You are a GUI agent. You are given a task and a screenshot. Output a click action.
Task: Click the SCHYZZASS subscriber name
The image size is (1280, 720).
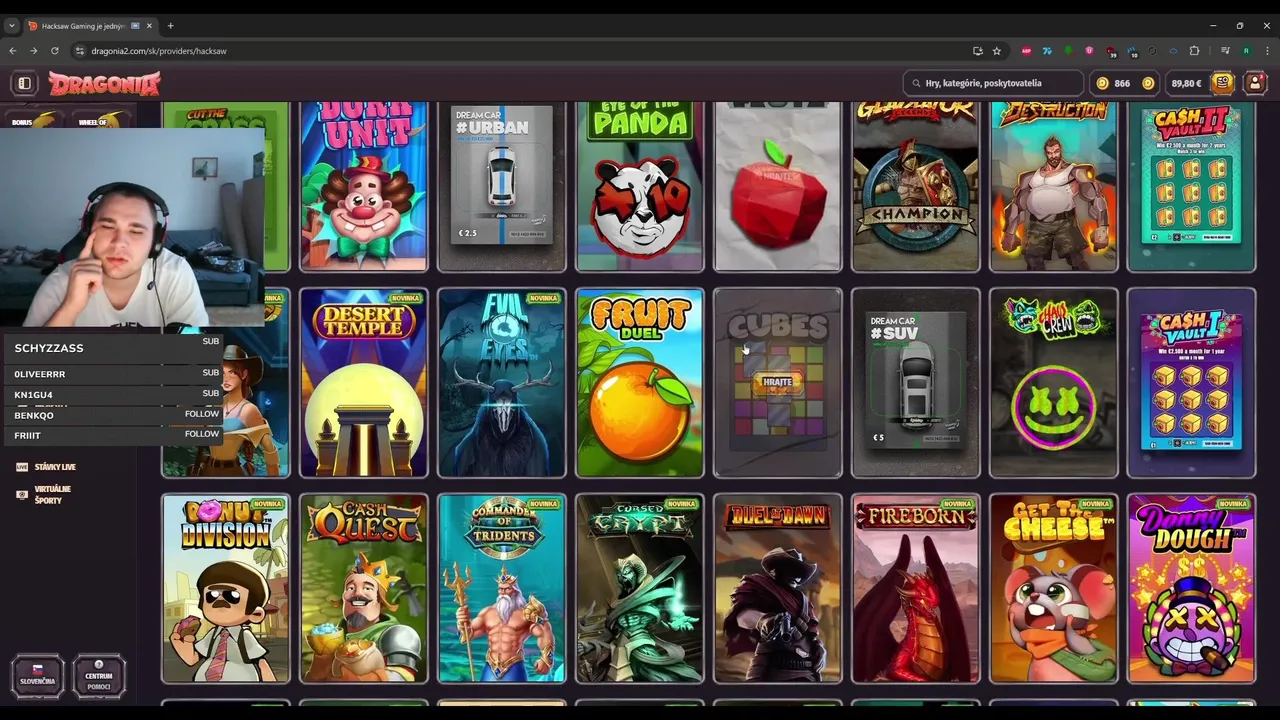(49, 348)
